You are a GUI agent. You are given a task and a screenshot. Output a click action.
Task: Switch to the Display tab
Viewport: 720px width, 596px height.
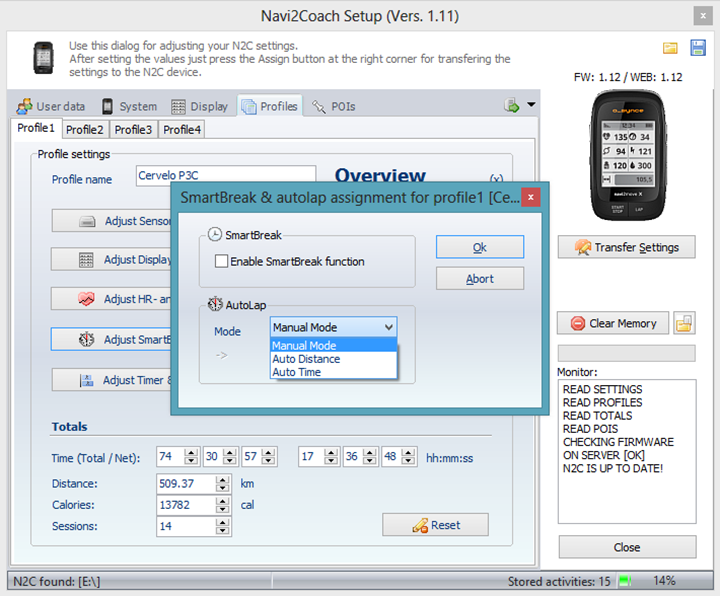(x=199, y=107)
